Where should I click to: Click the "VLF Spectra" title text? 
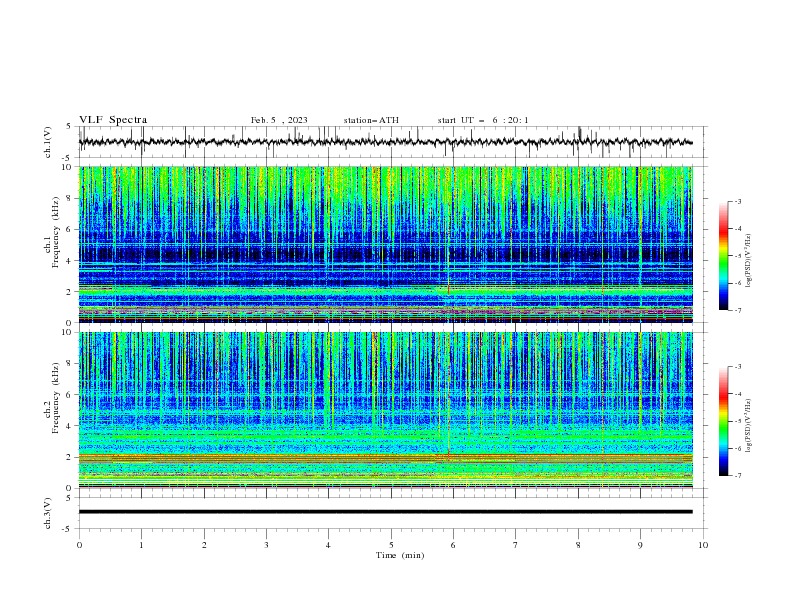pyautogui.click(x=113, y=120)
